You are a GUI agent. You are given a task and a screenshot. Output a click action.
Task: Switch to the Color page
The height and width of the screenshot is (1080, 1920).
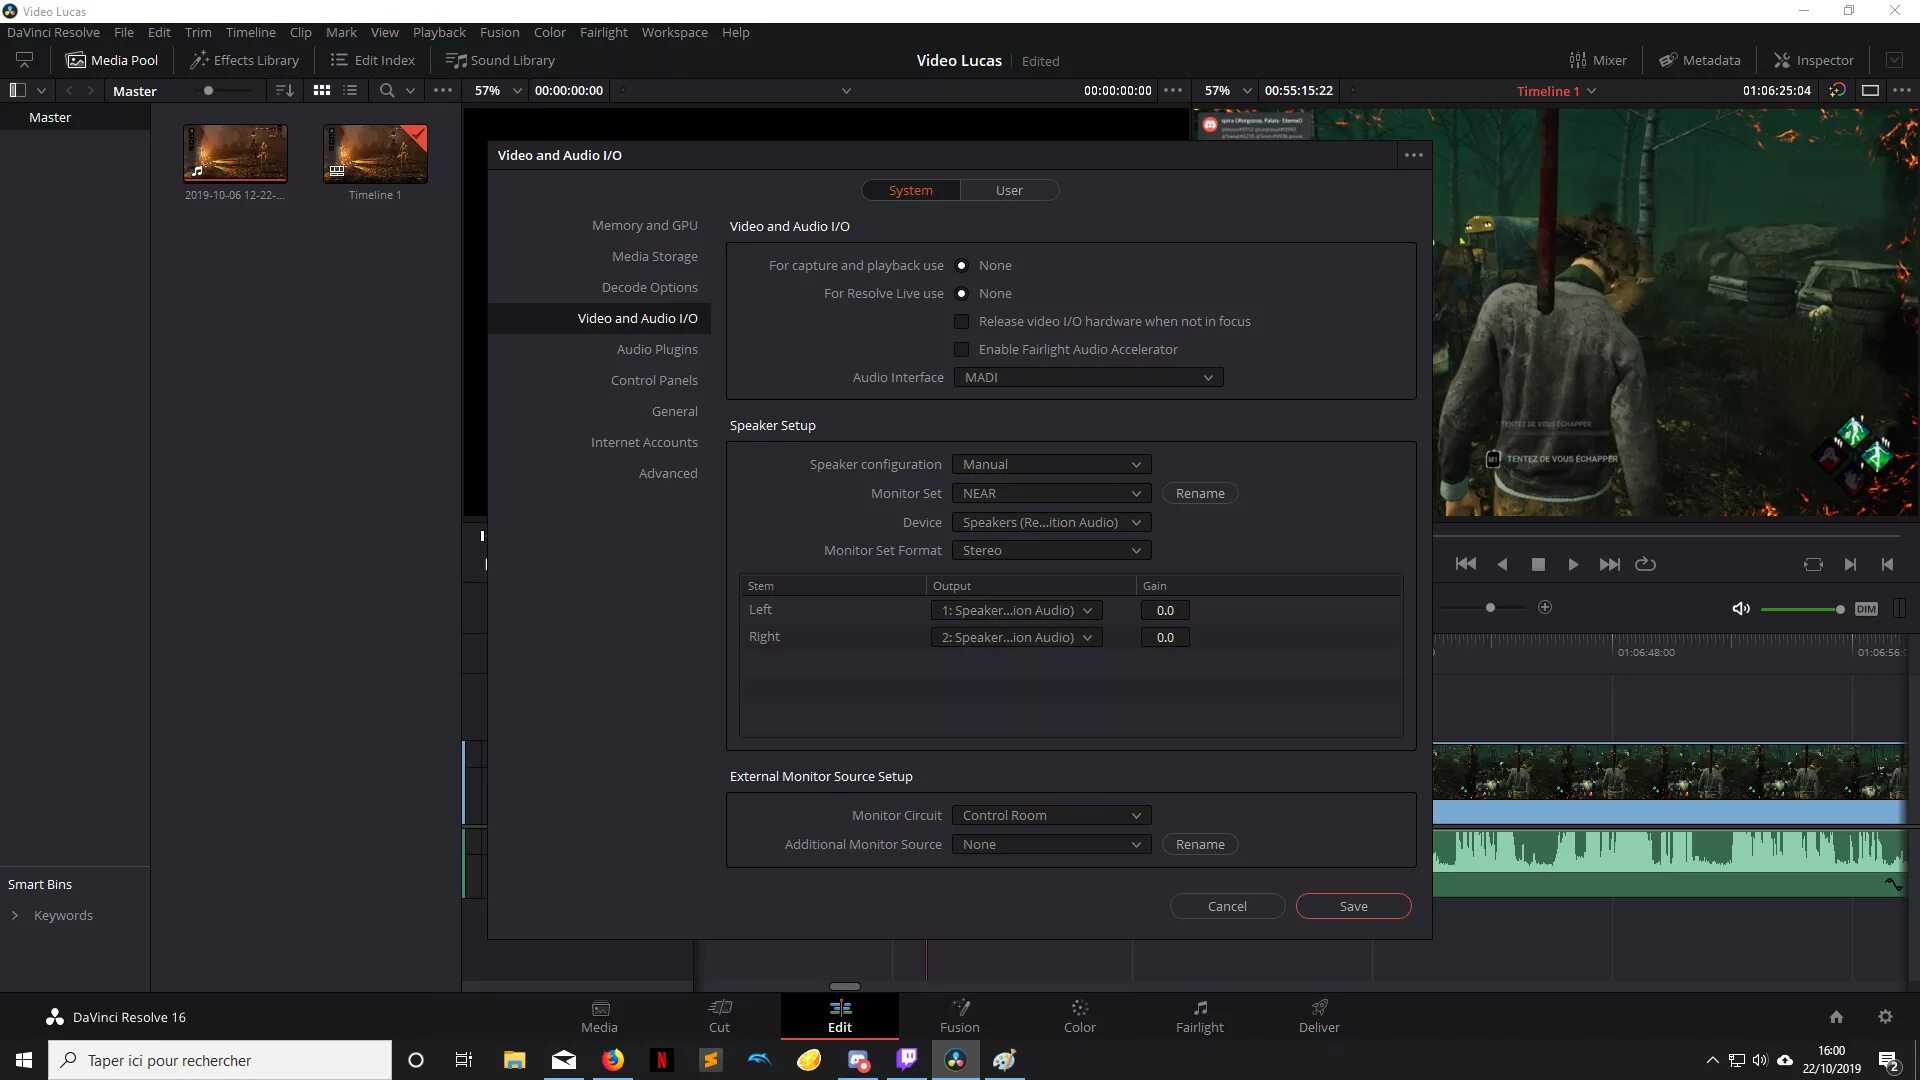click(1079, 1016)
